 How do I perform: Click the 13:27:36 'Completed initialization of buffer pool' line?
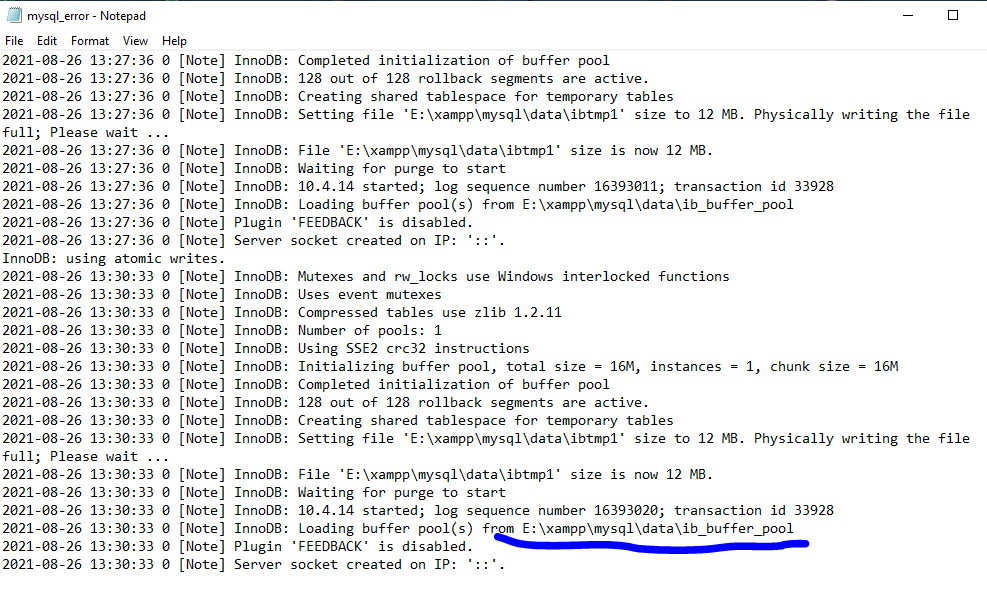coord(306,60)
